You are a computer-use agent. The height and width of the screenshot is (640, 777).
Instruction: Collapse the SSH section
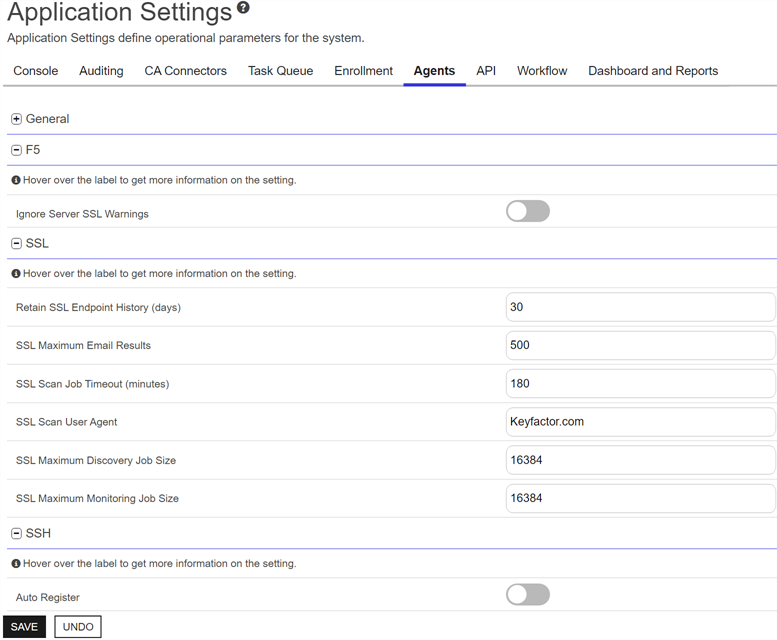[x=16, y=533]
